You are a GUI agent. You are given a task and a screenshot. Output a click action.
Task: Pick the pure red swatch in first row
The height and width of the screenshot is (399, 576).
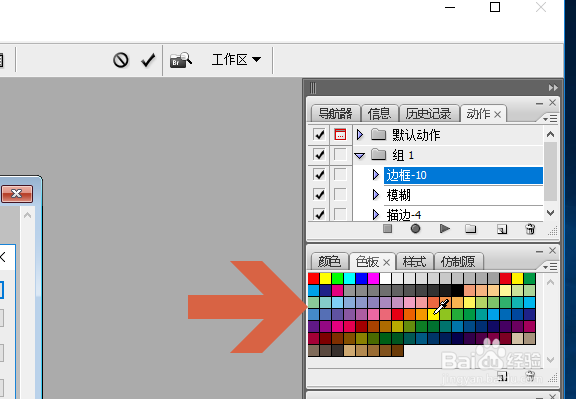(313, 278)
